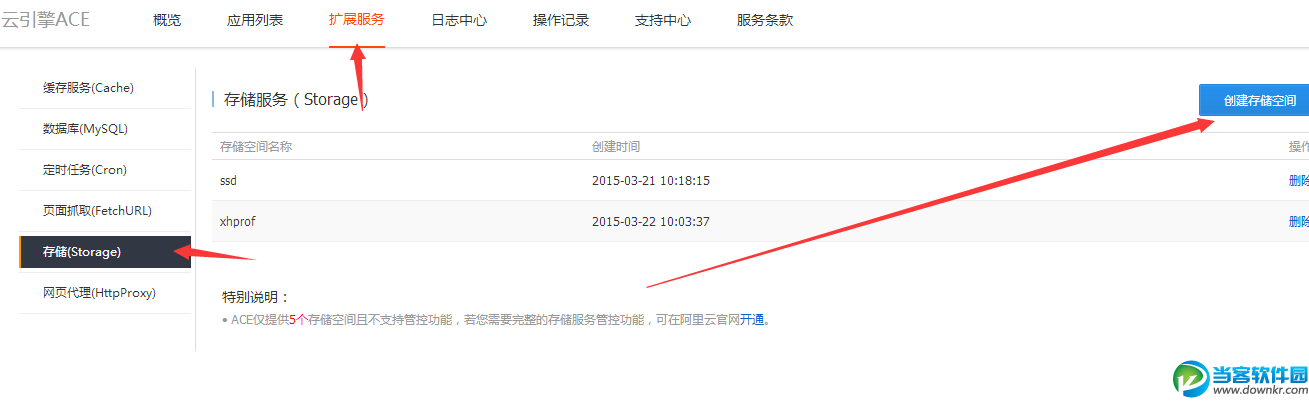Click the 2015-03-21 10:18:15 creation time
The width and height of the screenshot is (1309, 404).
tap(651, 181)
